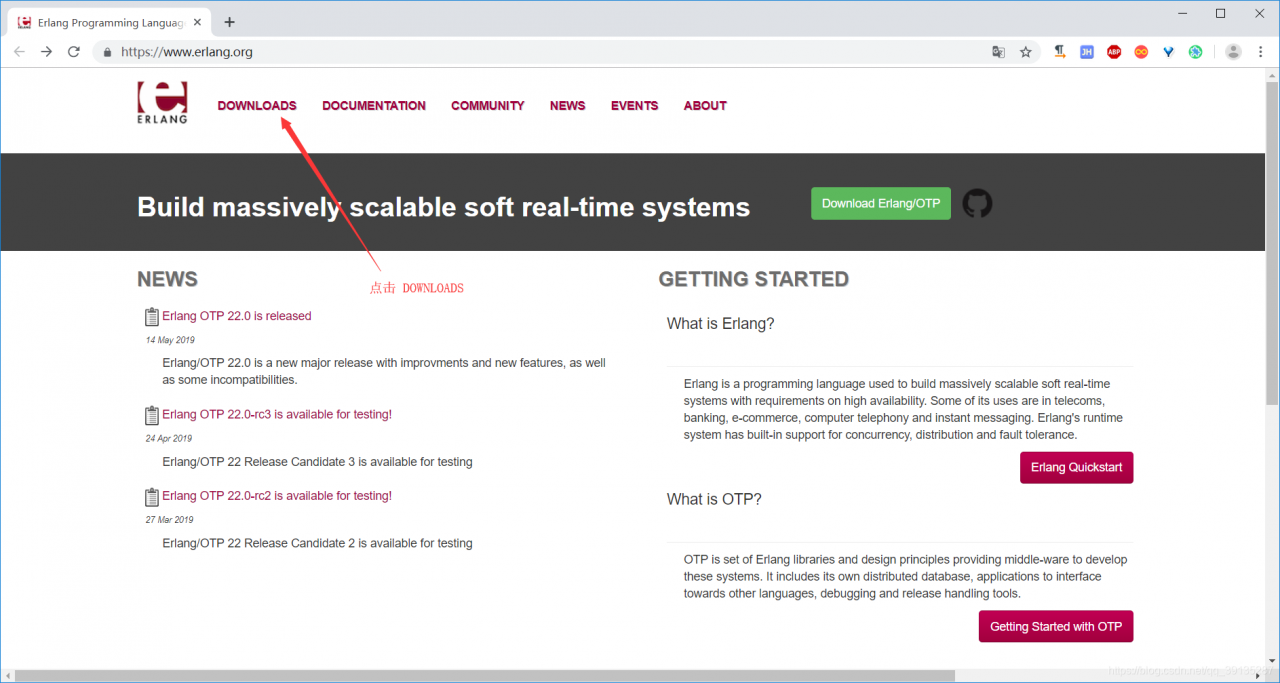
Task: Click 'Release Candidate 3 is available' description
Action: click(x=317, y=462)
